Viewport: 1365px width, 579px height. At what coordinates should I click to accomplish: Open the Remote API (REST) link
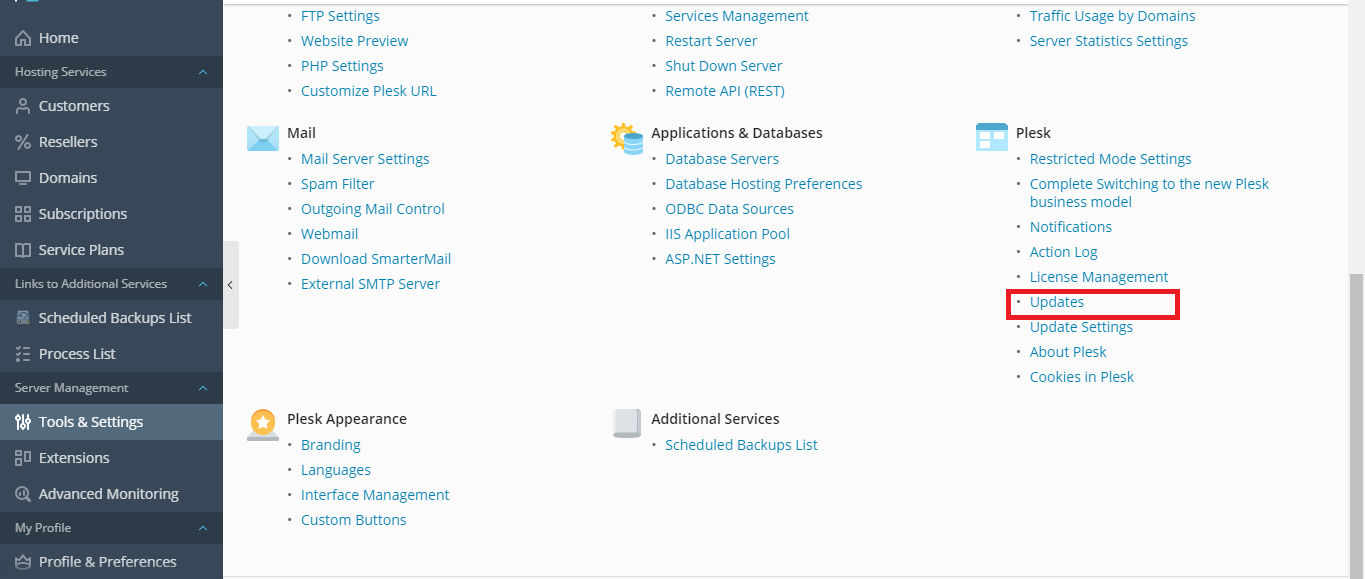725,91
